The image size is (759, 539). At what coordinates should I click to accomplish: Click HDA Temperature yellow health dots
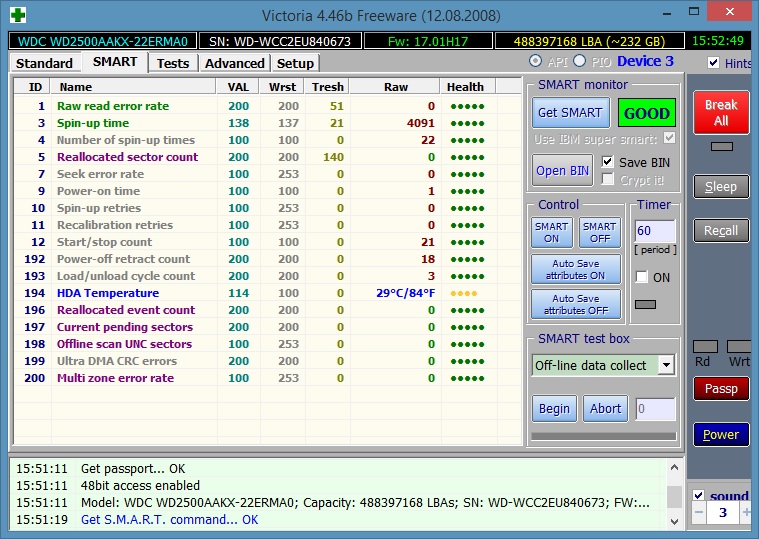click(464, 293)
